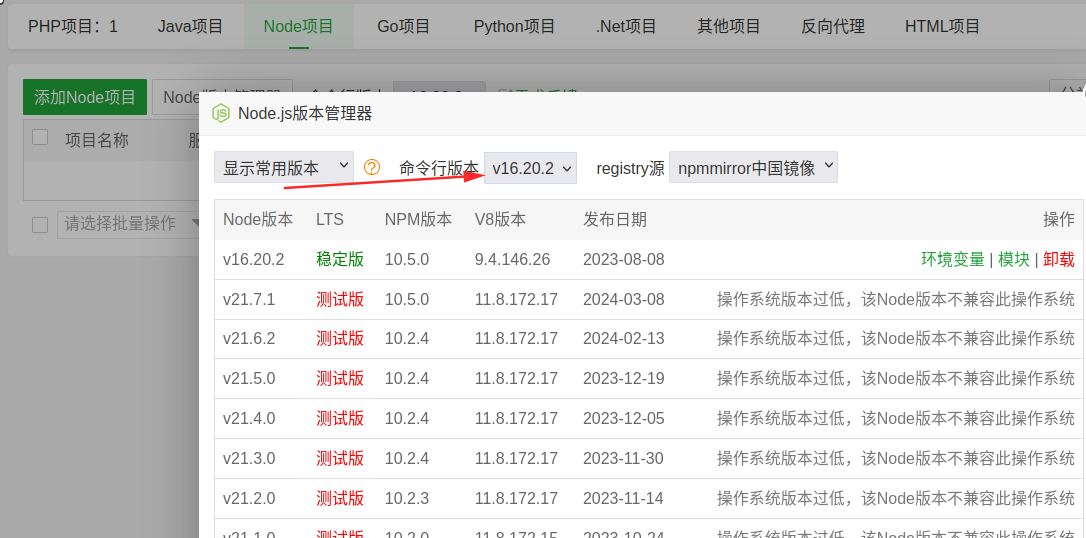Image resolution: width=1086 pixels, height=538 pixels.
Task: Switch to the Java项目 tab
Action: [190, 26]
